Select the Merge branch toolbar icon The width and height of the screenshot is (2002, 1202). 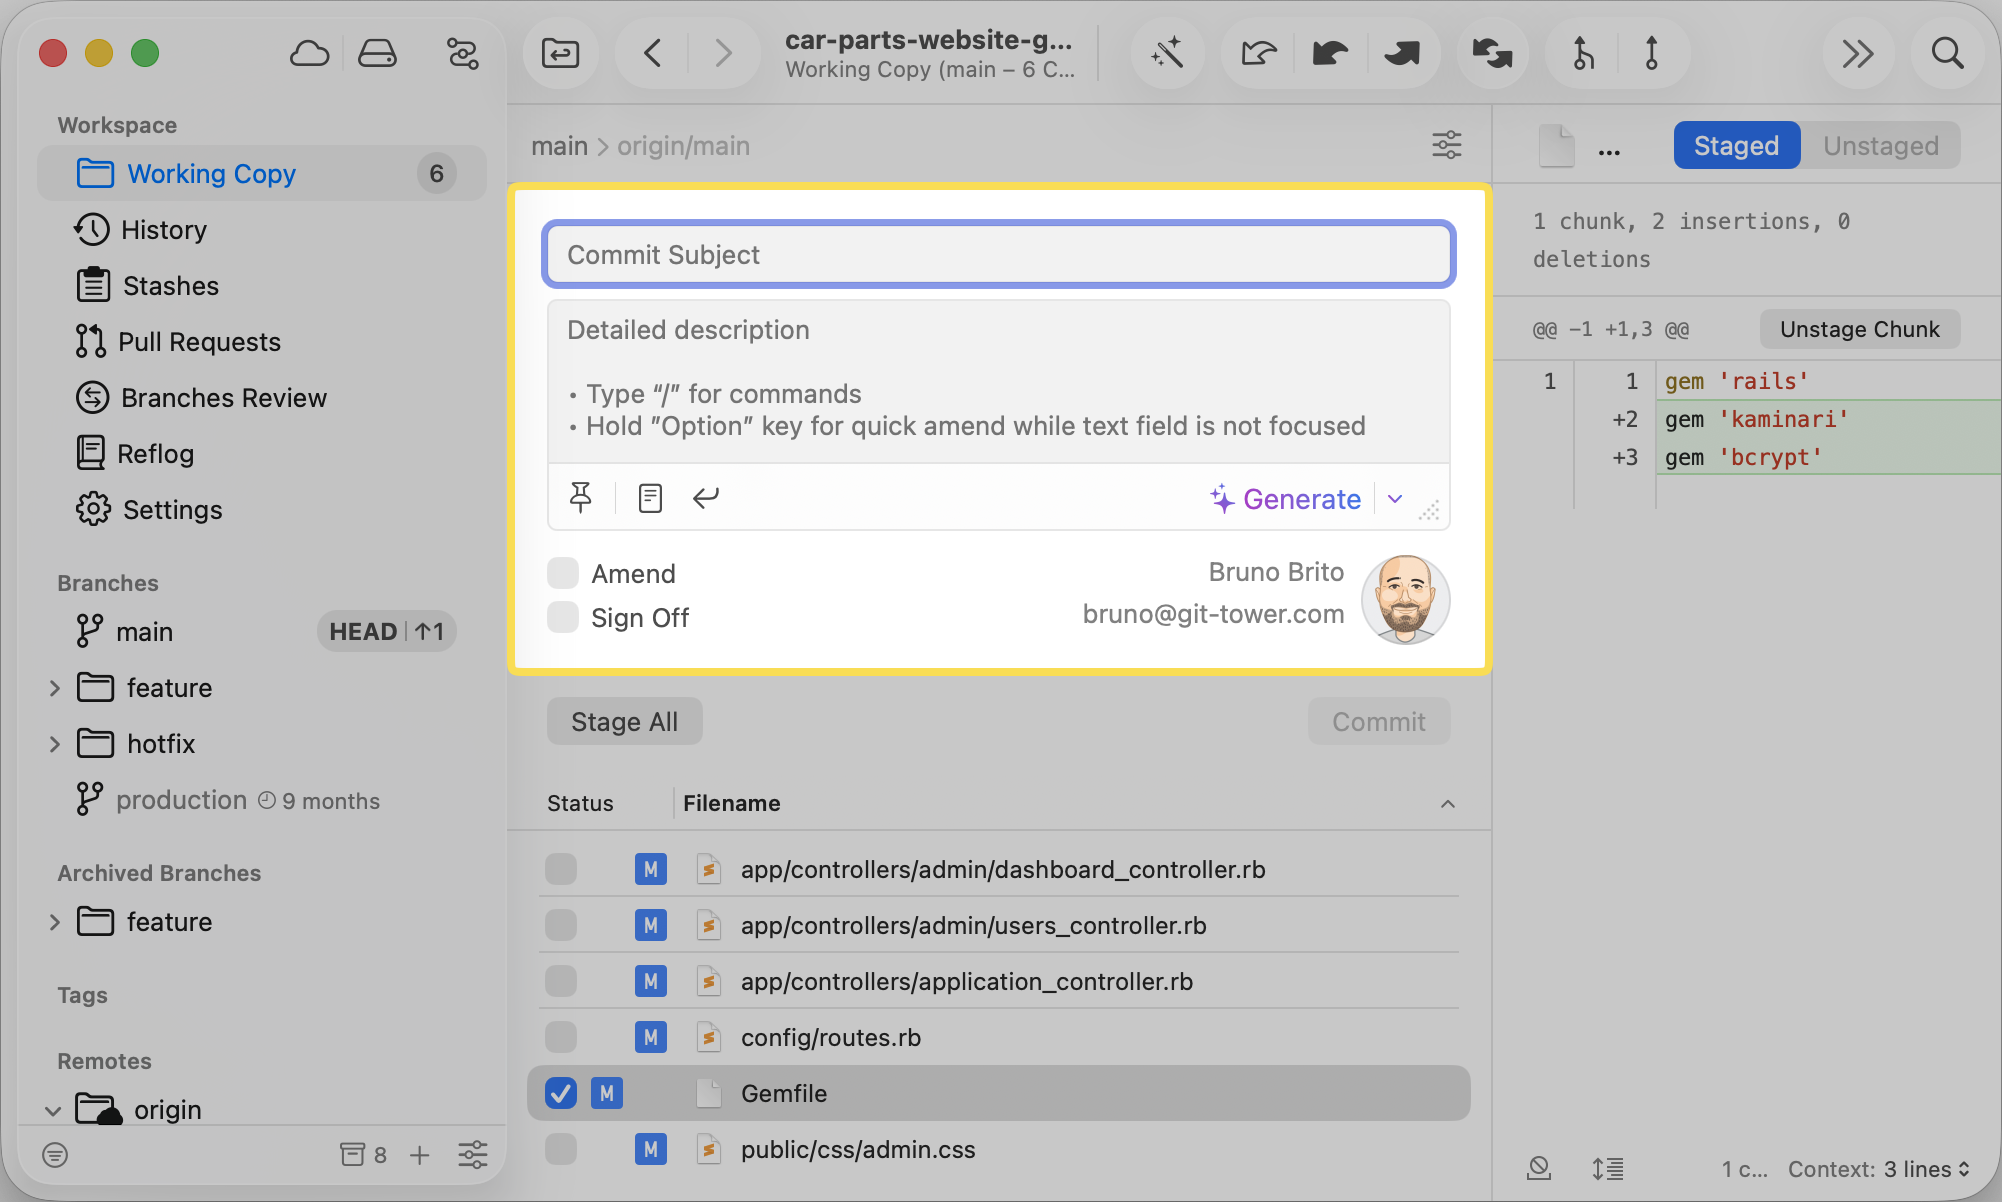tap(1581, 53)
